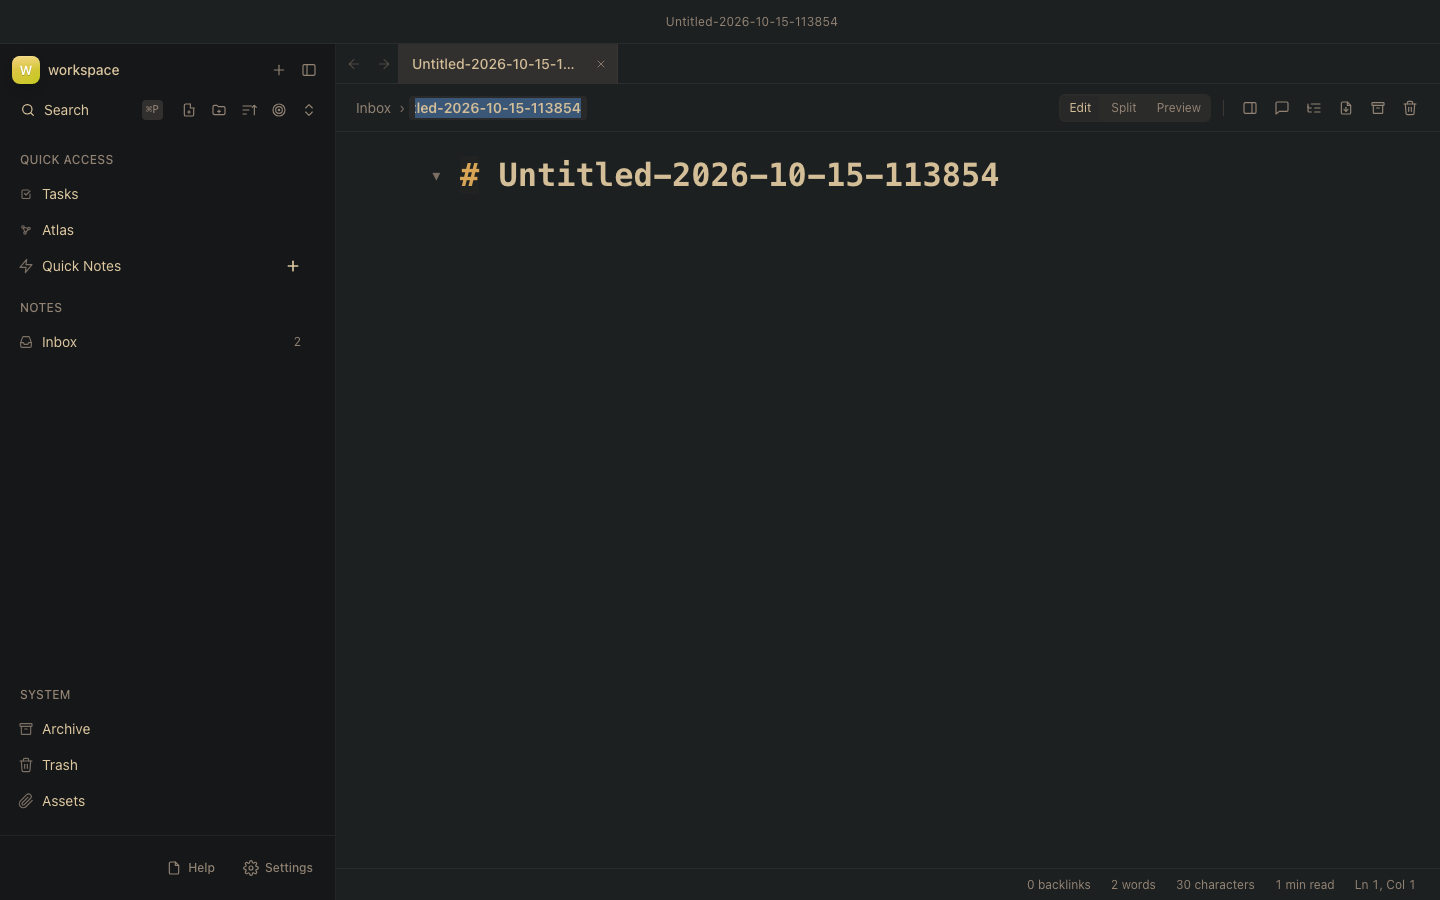
Task: Open Settings
Action: [278, 868]
